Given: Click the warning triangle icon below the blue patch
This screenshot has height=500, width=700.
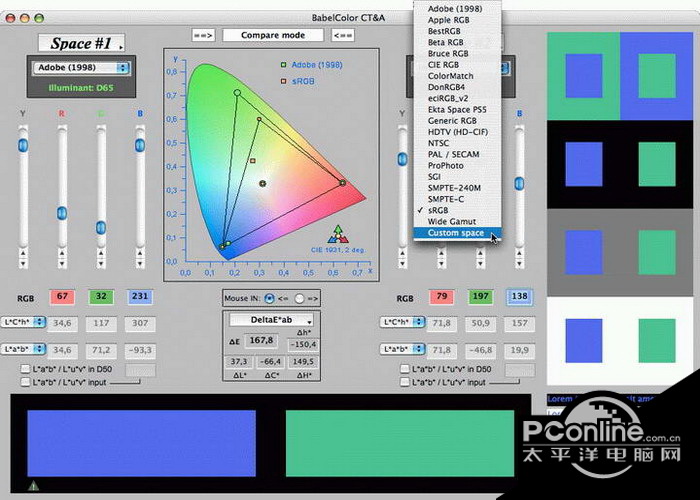Looking at the screenshot, I should (33, 486).
